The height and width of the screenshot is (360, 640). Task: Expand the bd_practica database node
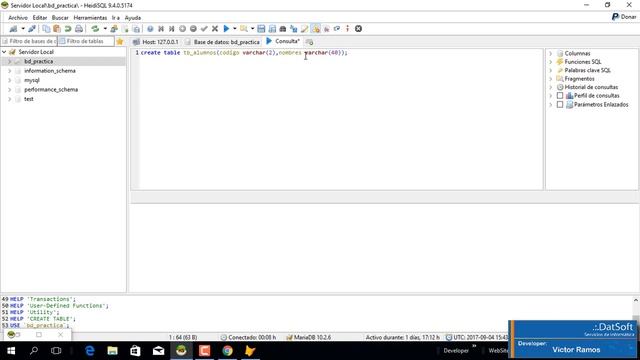tap(9, 61)
